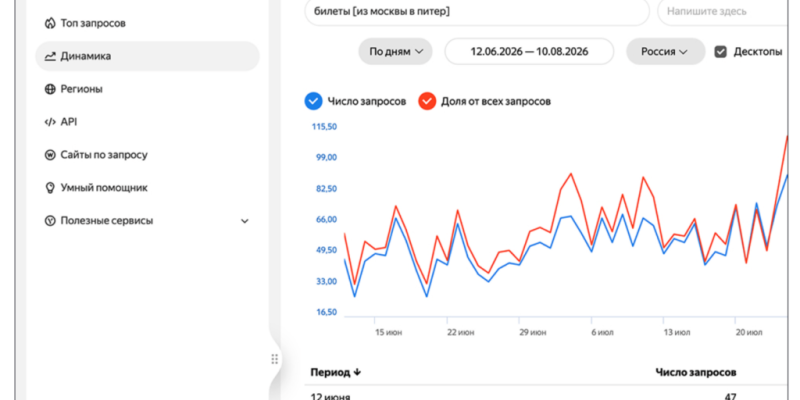Click the globe icon beside Регионы
Viewport: 800px width, 400px height.
point(49,89)
